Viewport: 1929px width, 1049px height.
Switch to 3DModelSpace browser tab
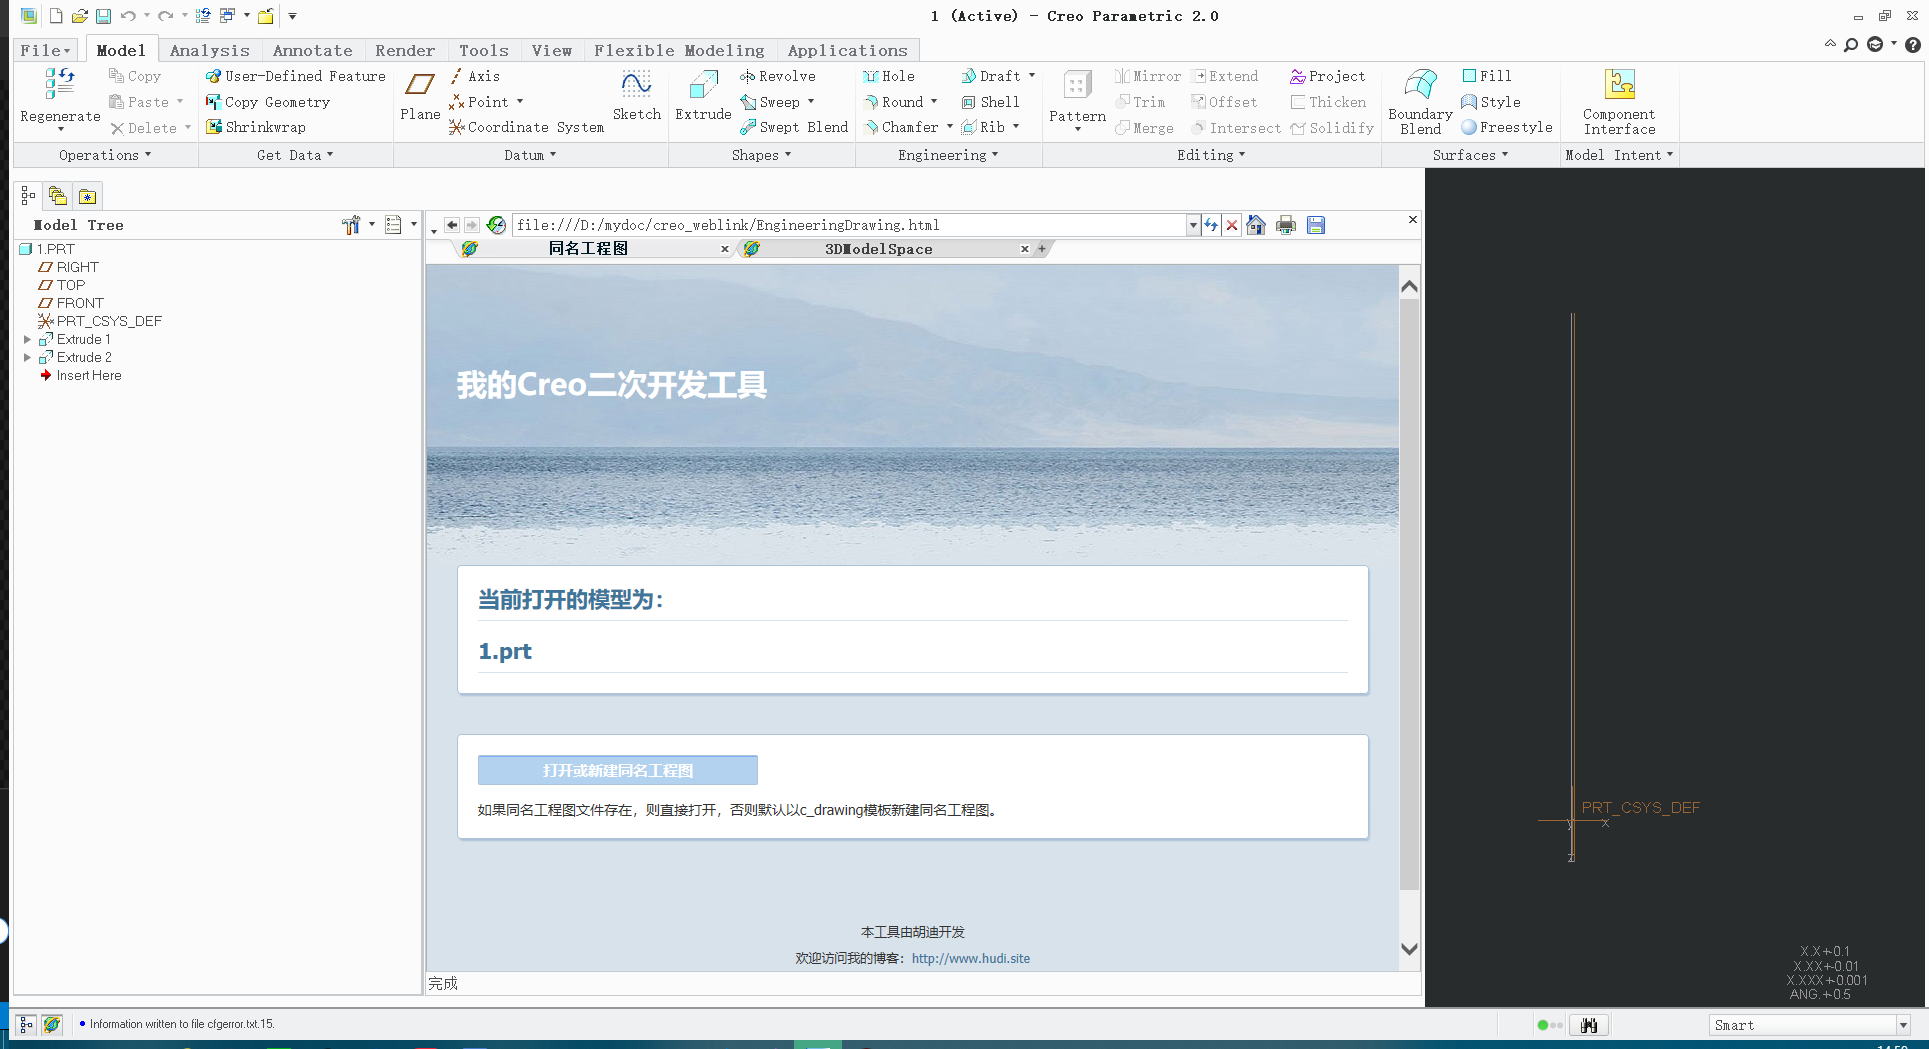click(x=879, y=249)
